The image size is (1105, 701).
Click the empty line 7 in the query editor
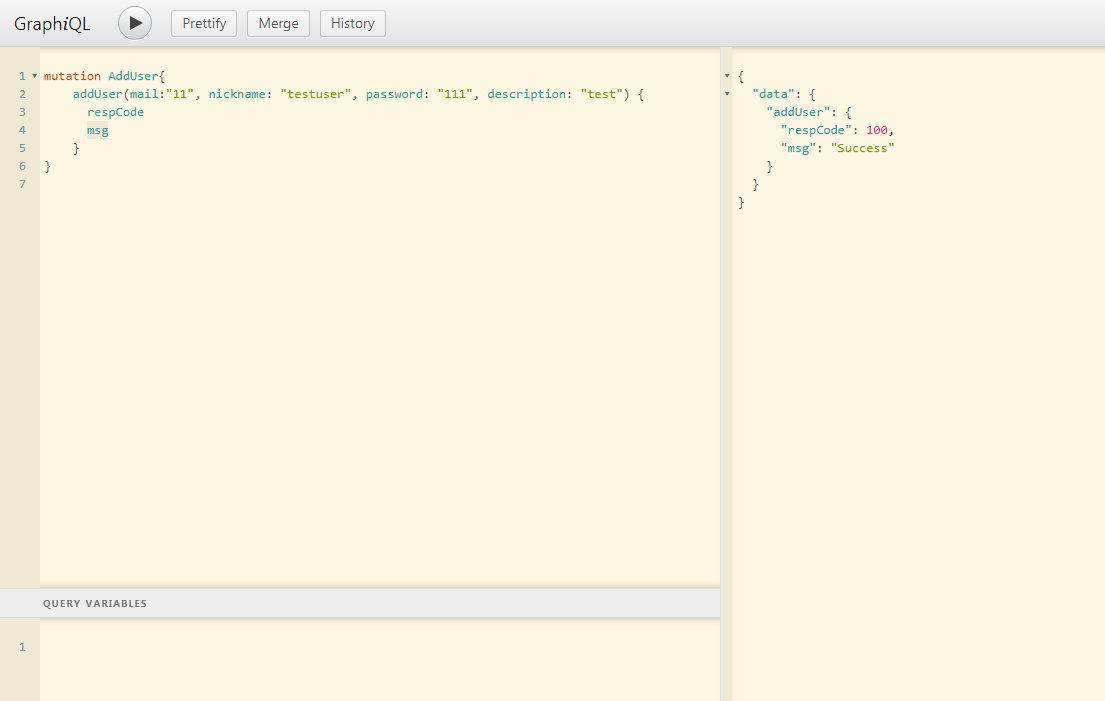pos(380,184)
